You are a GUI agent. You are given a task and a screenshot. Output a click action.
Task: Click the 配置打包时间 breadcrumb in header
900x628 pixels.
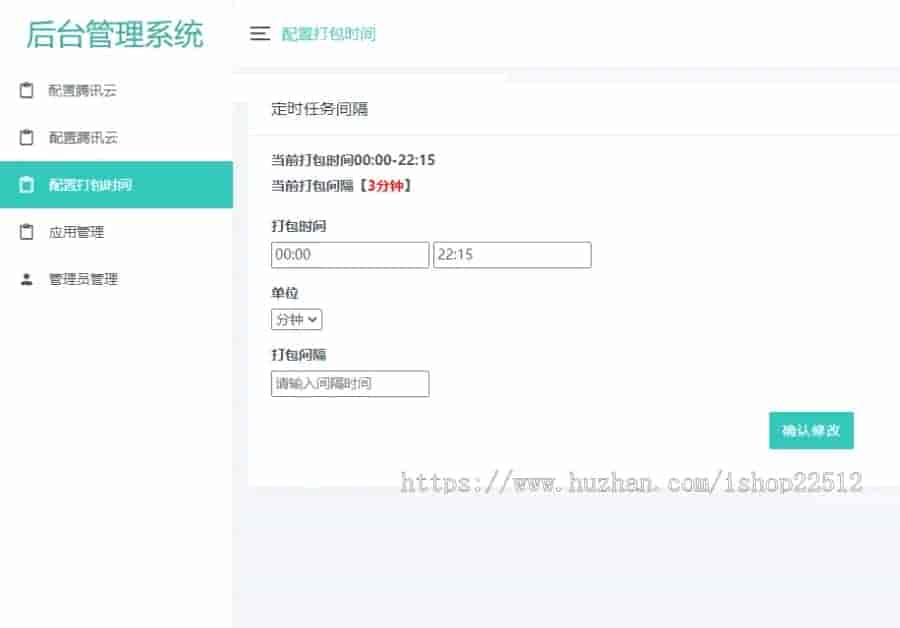click(x=328, y=34)
